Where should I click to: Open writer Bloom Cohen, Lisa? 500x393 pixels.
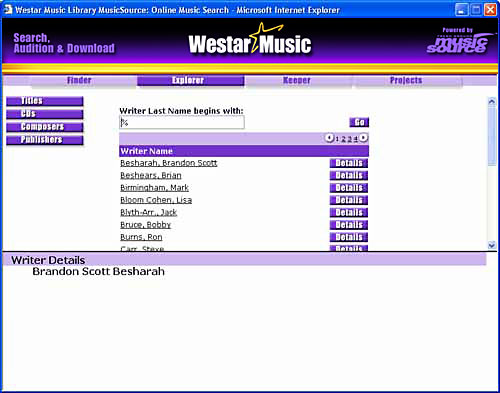(x=156, y=200)
